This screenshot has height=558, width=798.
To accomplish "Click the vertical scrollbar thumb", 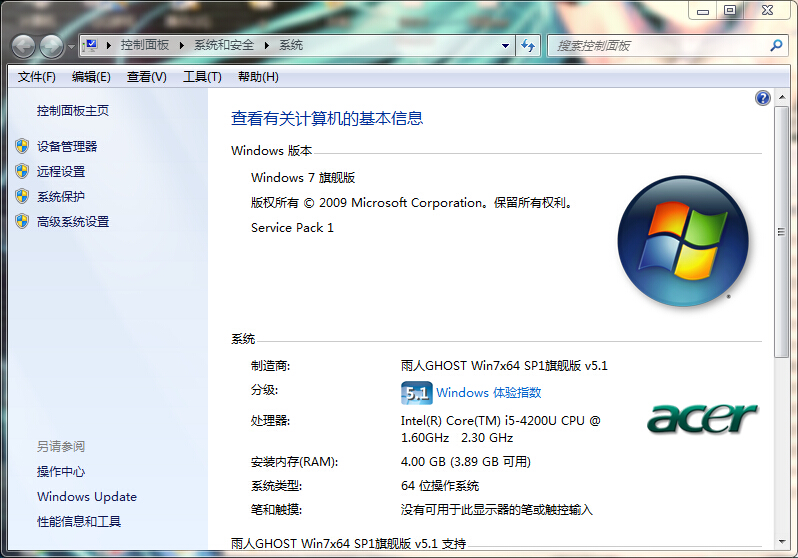I will coord(782,232).
